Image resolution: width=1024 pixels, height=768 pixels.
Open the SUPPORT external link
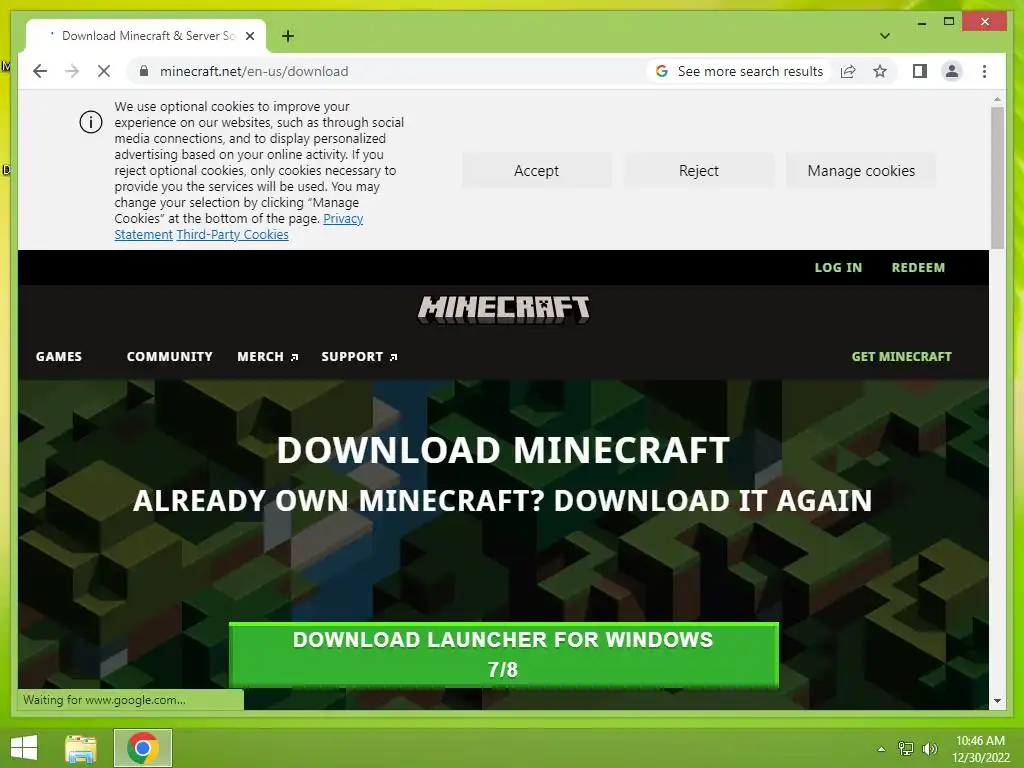(x=359, y=357)
